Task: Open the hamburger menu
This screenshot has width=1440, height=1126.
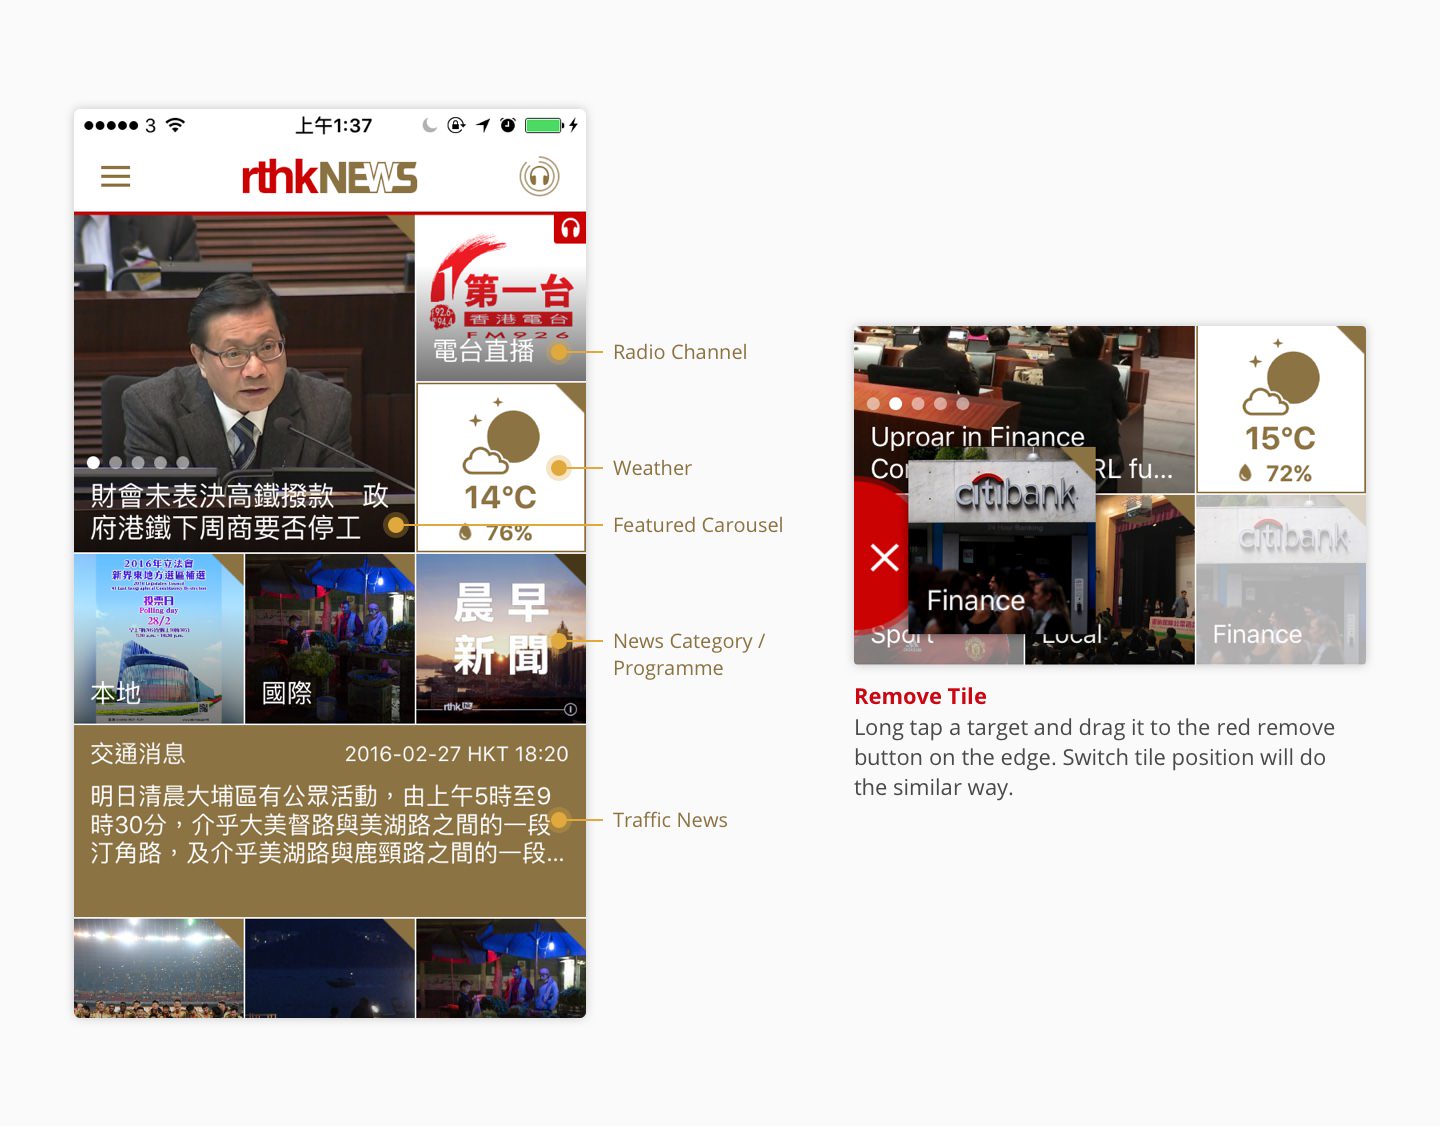Action: (x=116, y=177)
